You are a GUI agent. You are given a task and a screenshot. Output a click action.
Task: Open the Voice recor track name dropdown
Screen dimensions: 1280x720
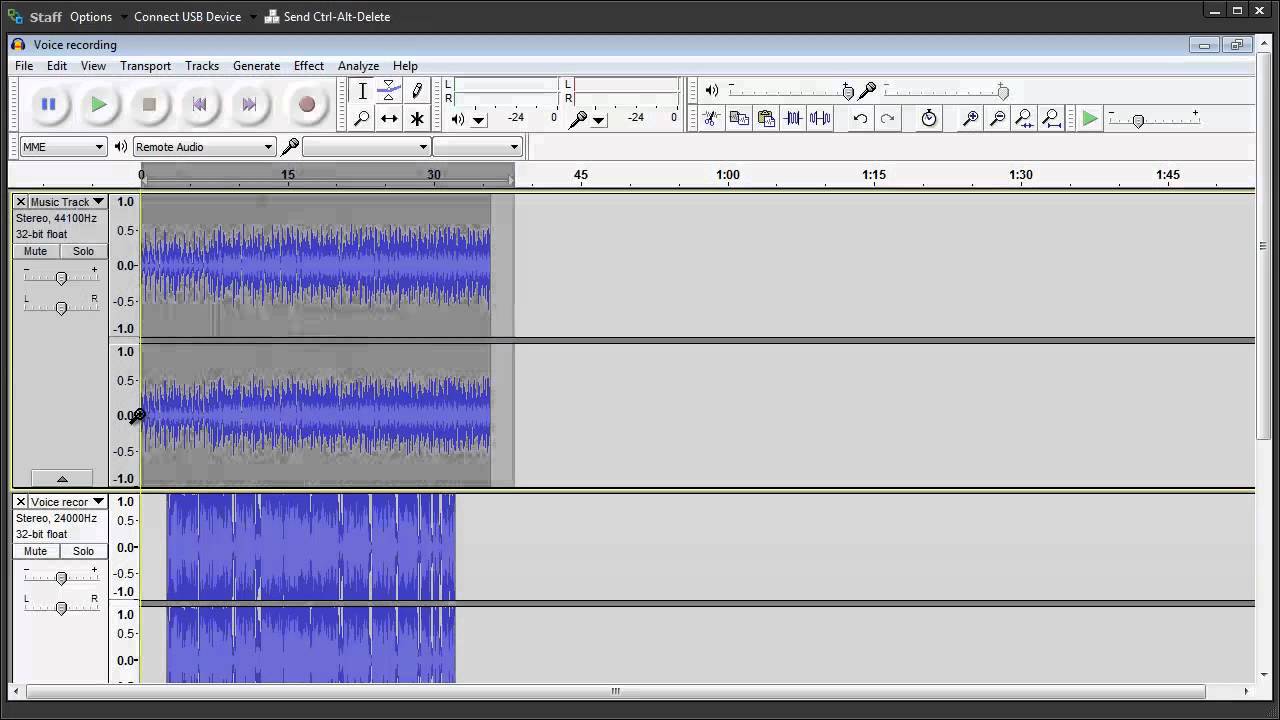click(67, 502)
